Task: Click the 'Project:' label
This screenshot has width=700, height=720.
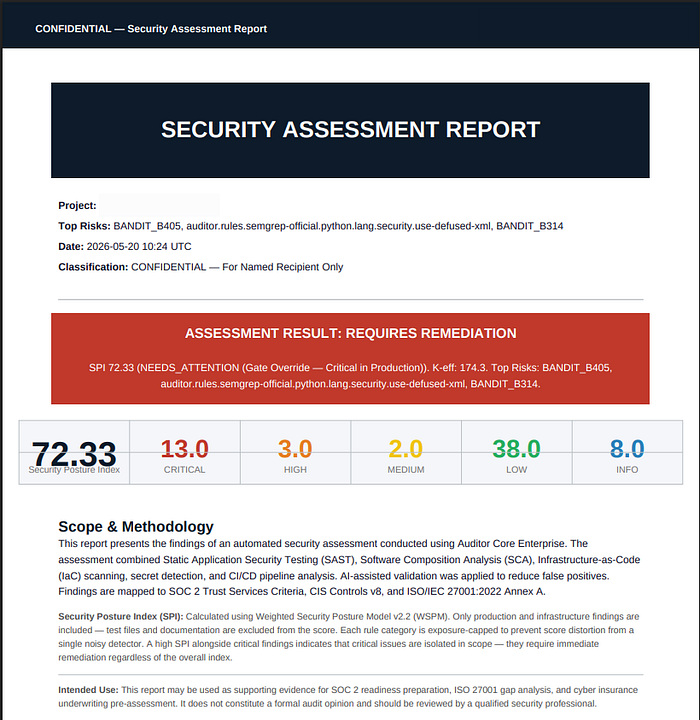Action: [x=77, y=205]
